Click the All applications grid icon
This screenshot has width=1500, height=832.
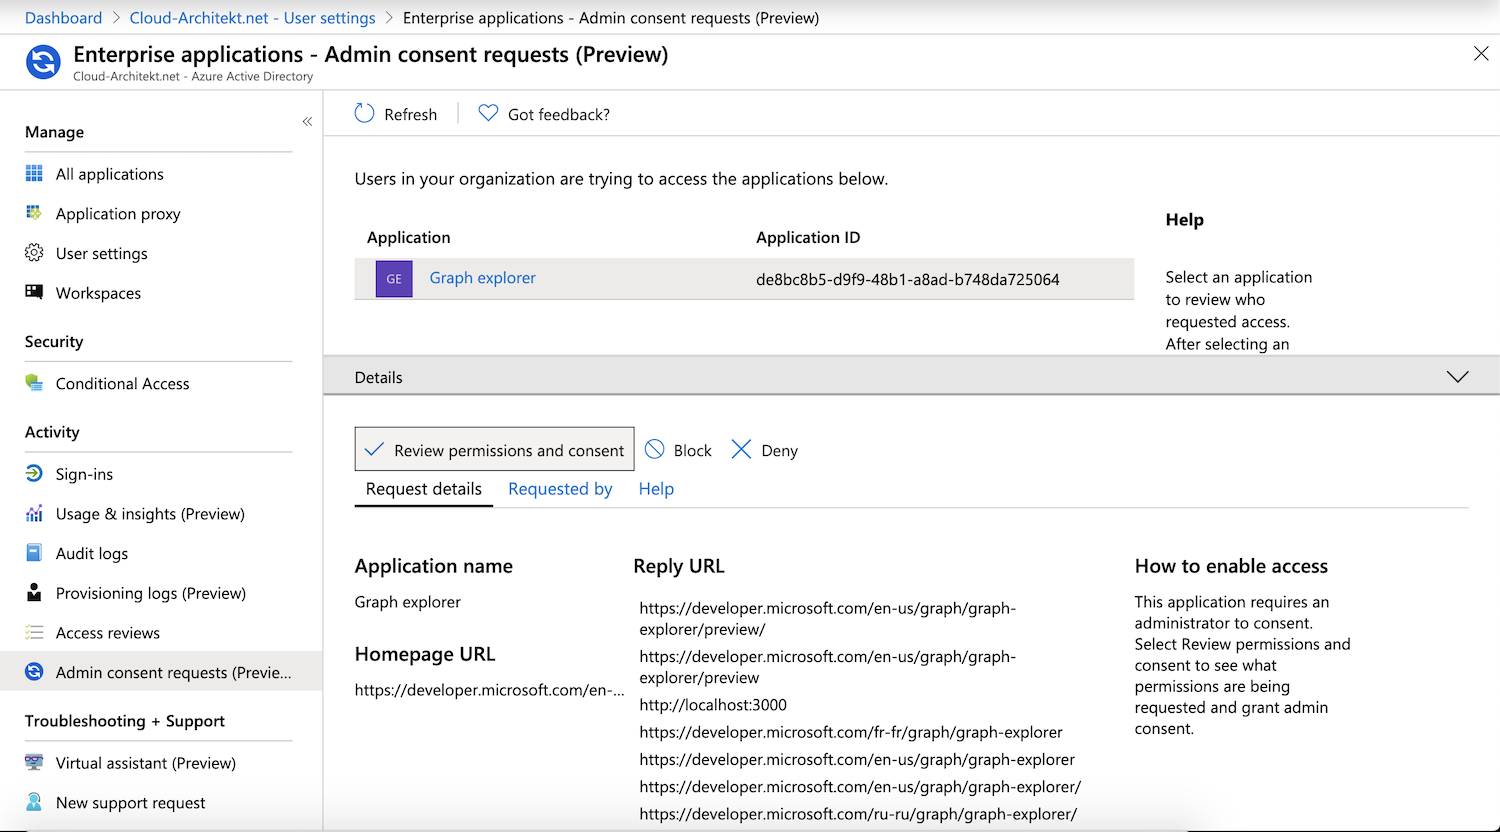(x=34, y=173)
